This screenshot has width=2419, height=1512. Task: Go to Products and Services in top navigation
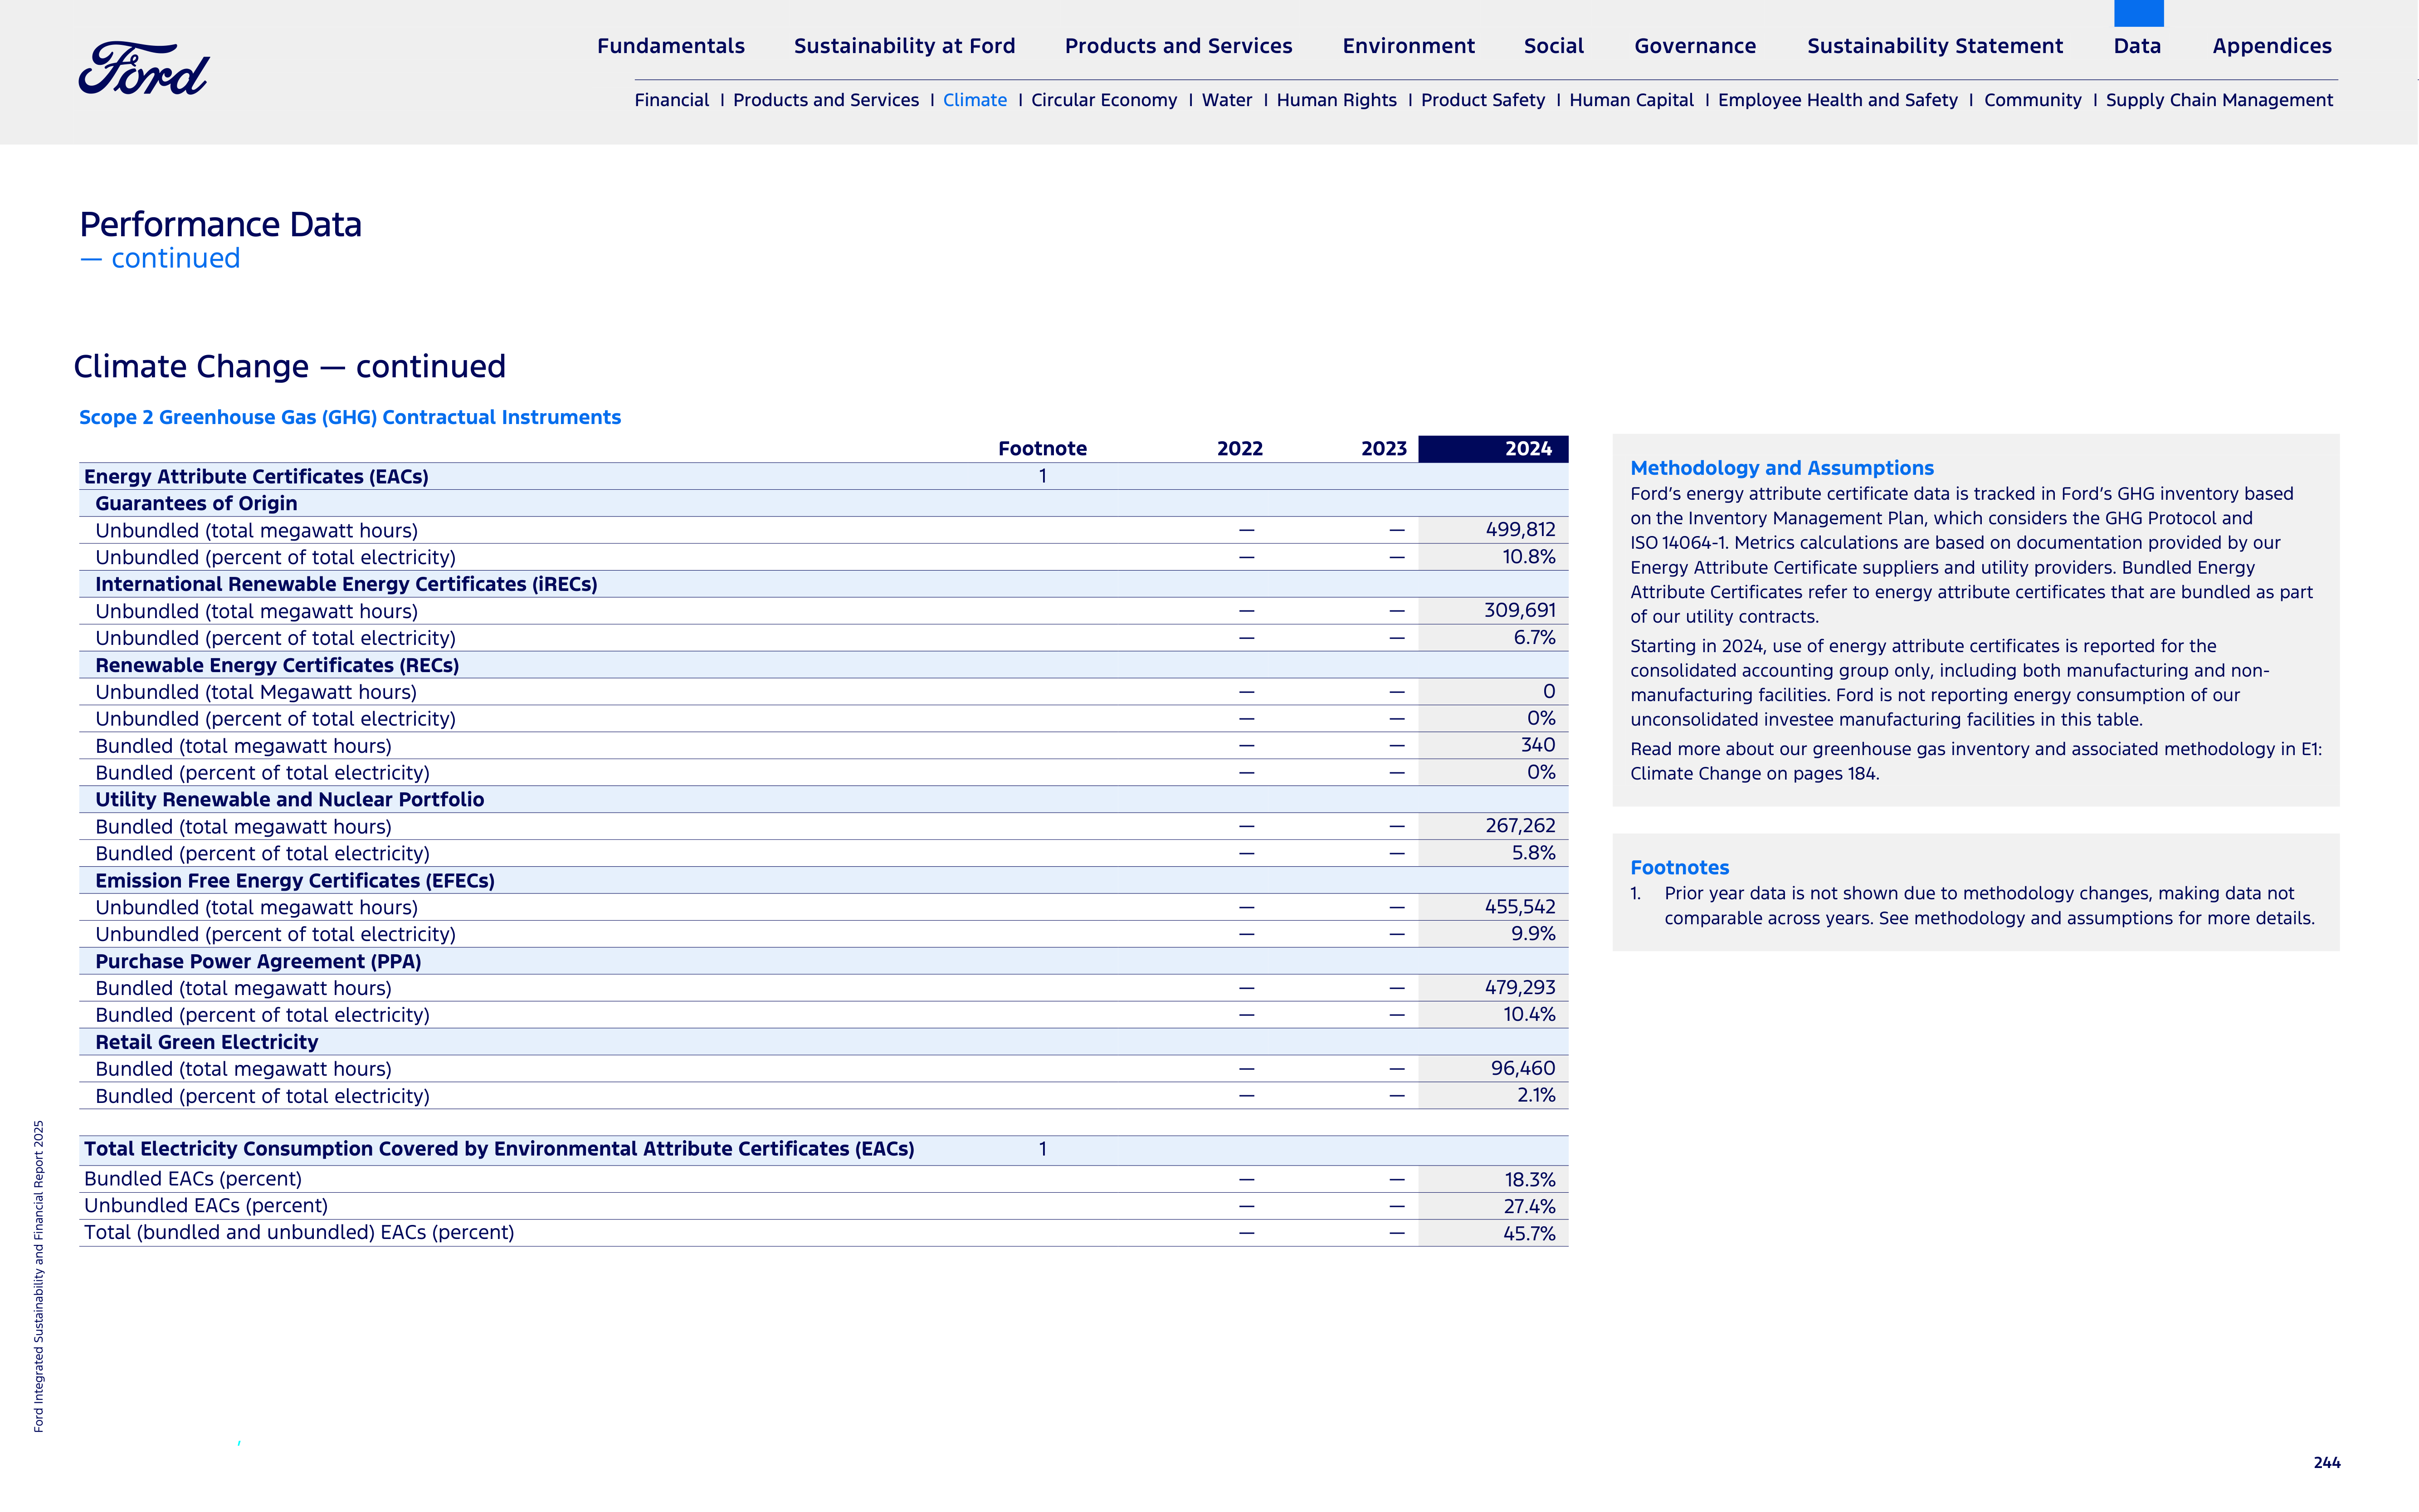click(x=1178, y=46)
